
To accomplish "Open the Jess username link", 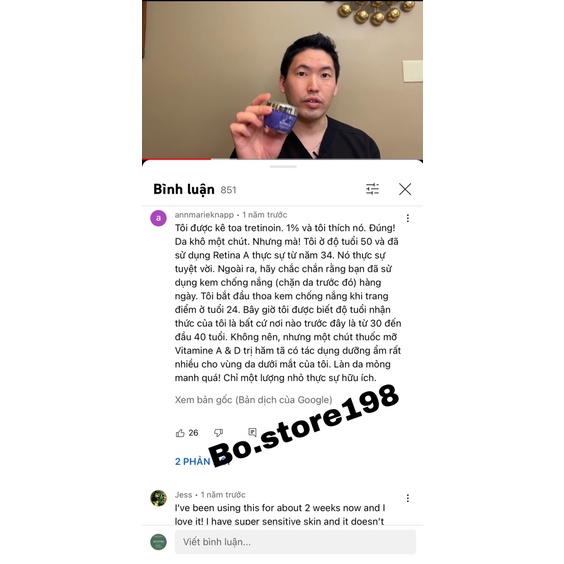I will click(x=183, y=495).
